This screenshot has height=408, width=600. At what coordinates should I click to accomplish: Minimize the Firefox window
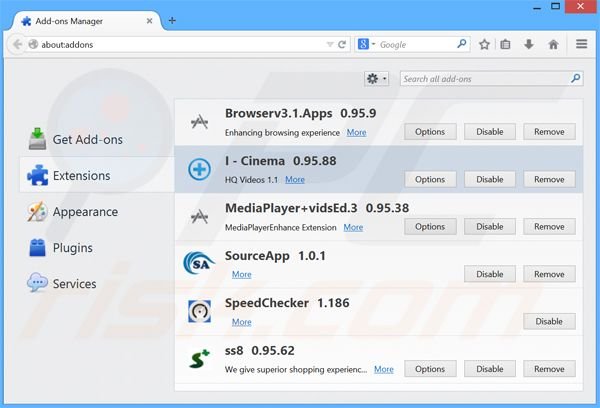[537, 7]
